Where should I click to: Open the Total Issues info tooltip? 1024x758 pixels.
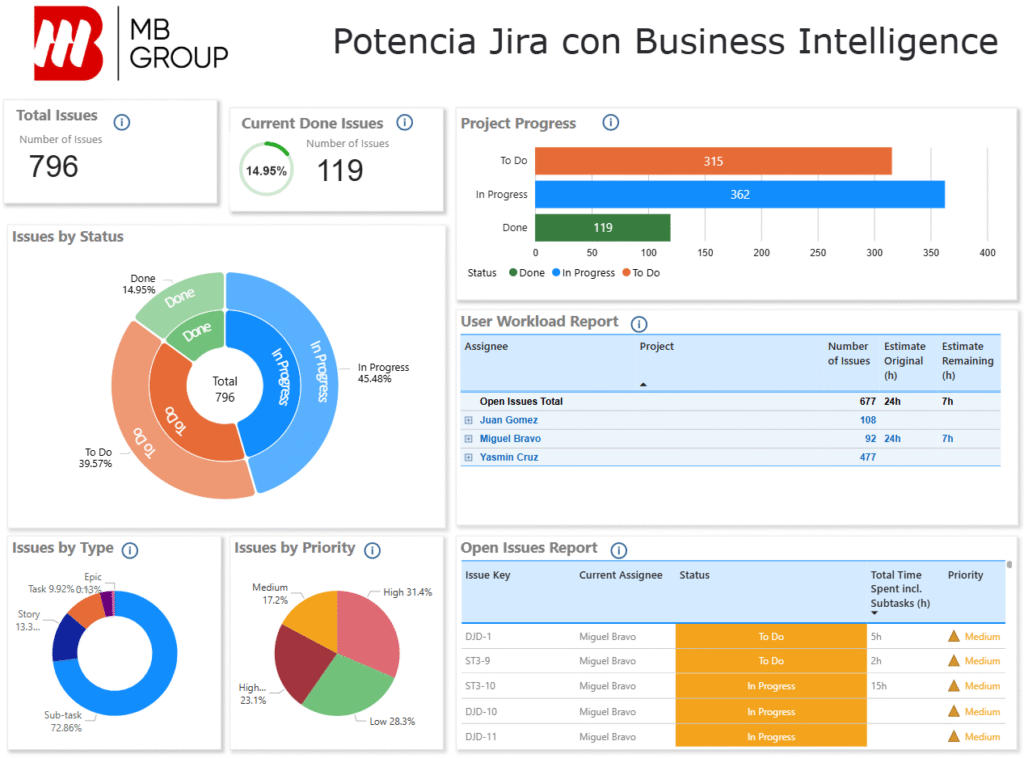click(122, 122)
